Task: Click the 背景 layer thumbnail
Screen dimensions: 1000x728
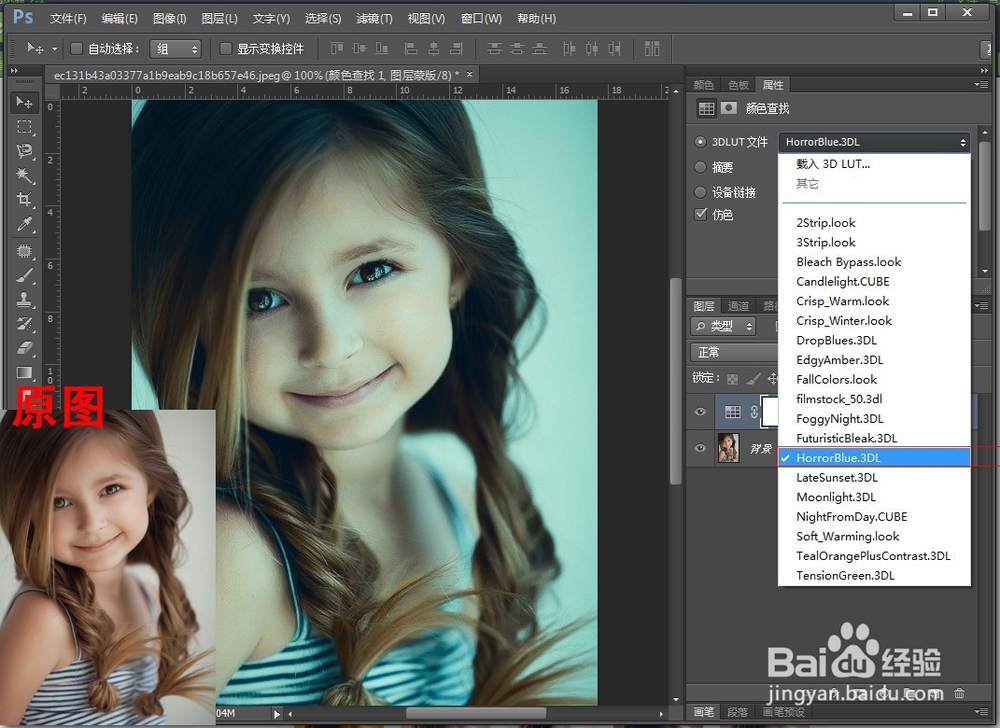Action: click(728, 449)
